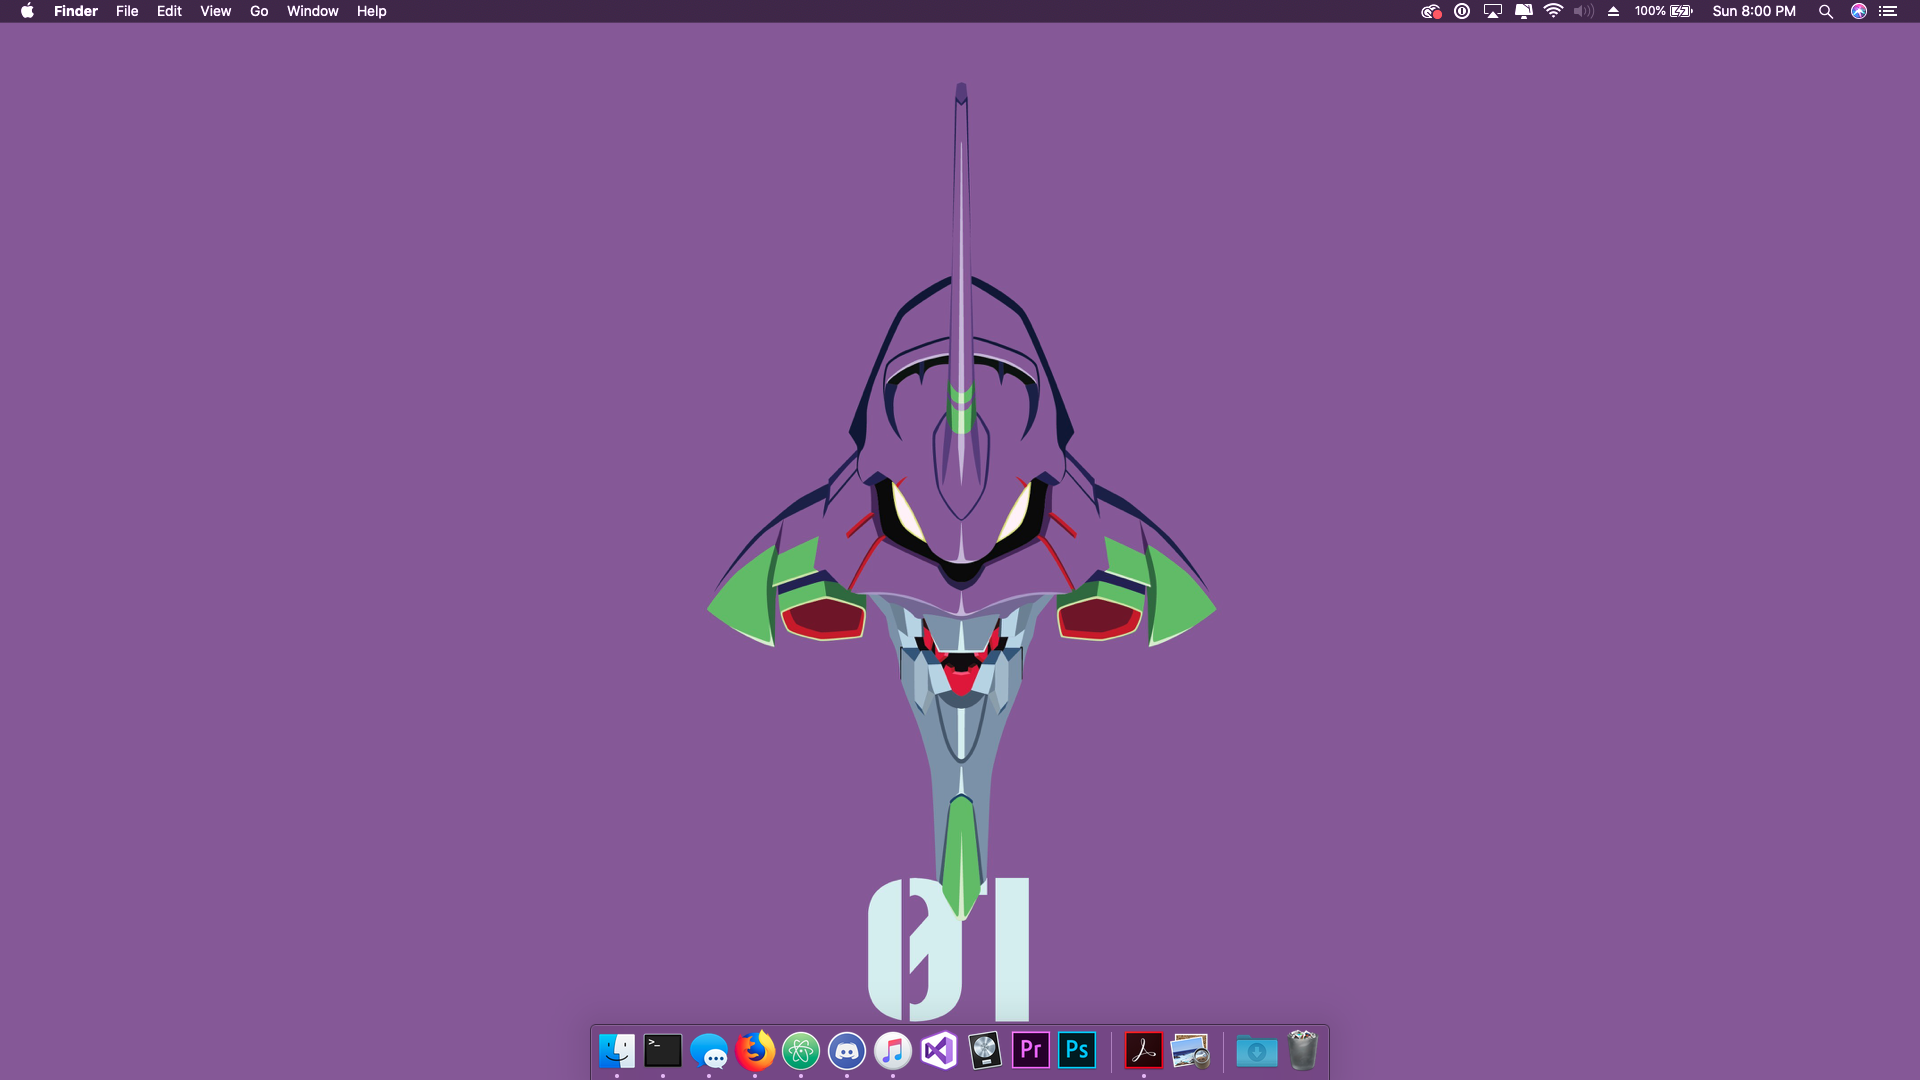Open the View menu
1920x1080 pixels.
pos(215,11)
